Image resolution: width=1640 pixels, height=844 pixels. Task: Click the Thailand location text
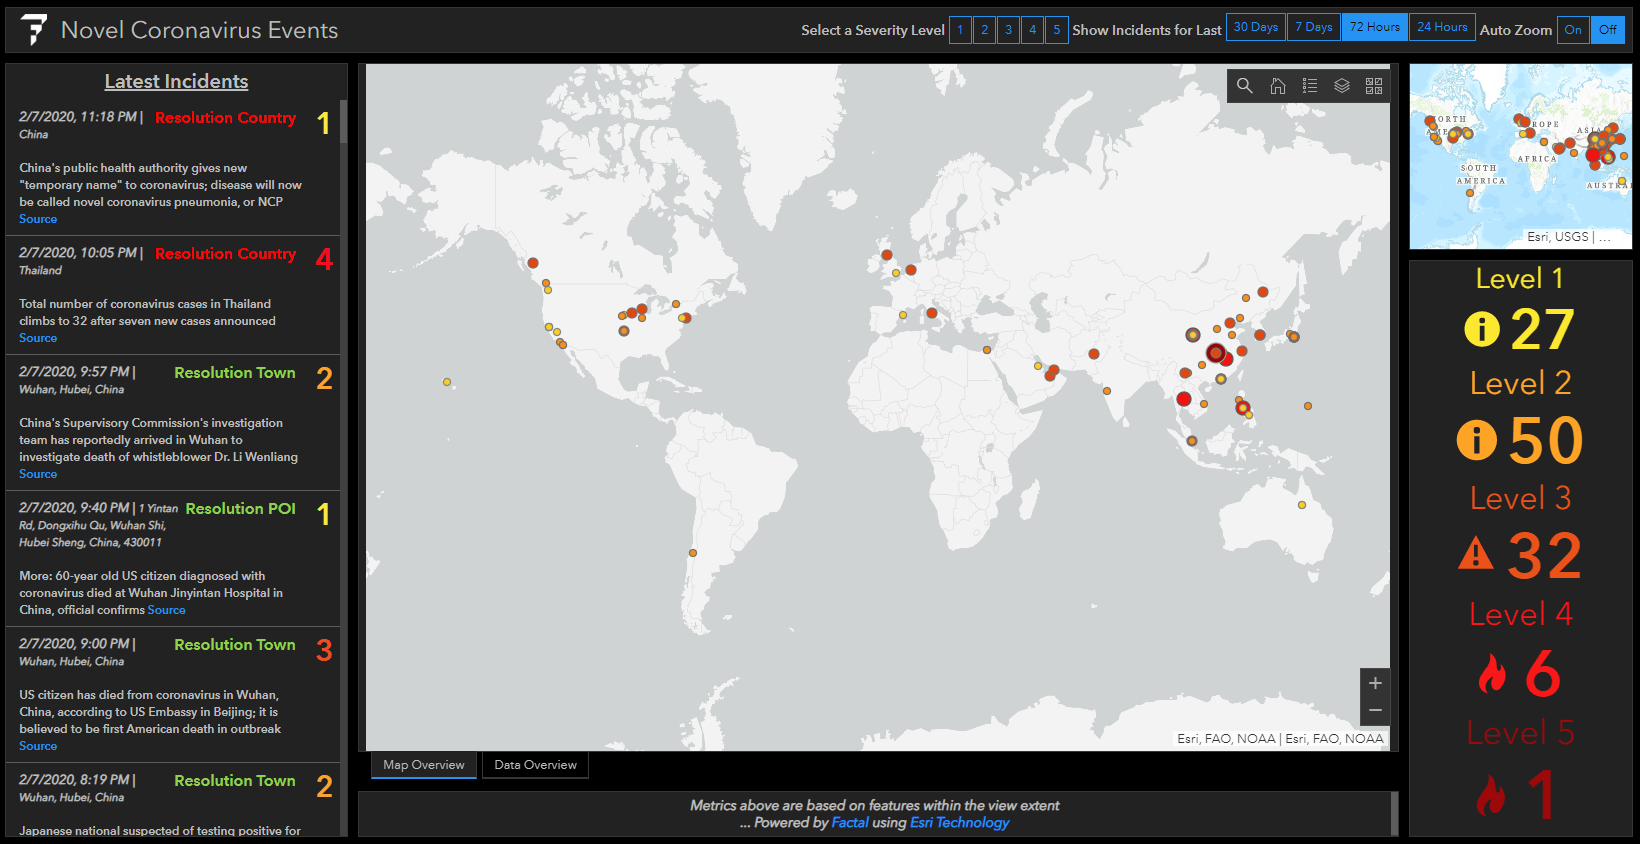click(40, 271)
